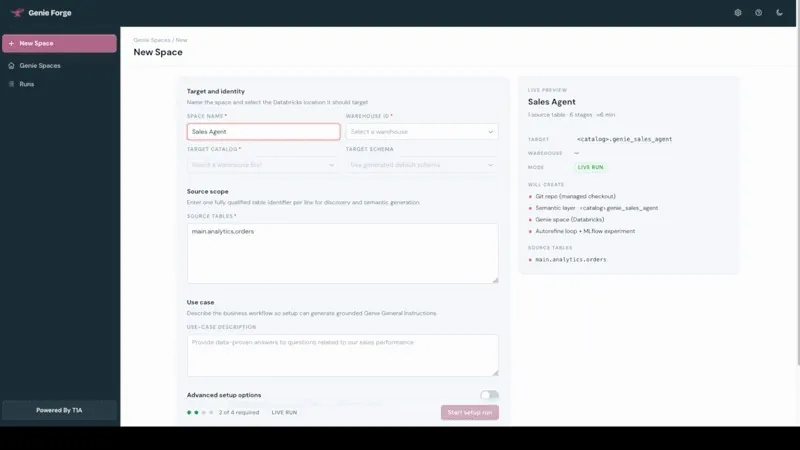Click Git repo (managed checkout) item
The width and height of the screenshot is (800, 450).
tap(575, 196)
